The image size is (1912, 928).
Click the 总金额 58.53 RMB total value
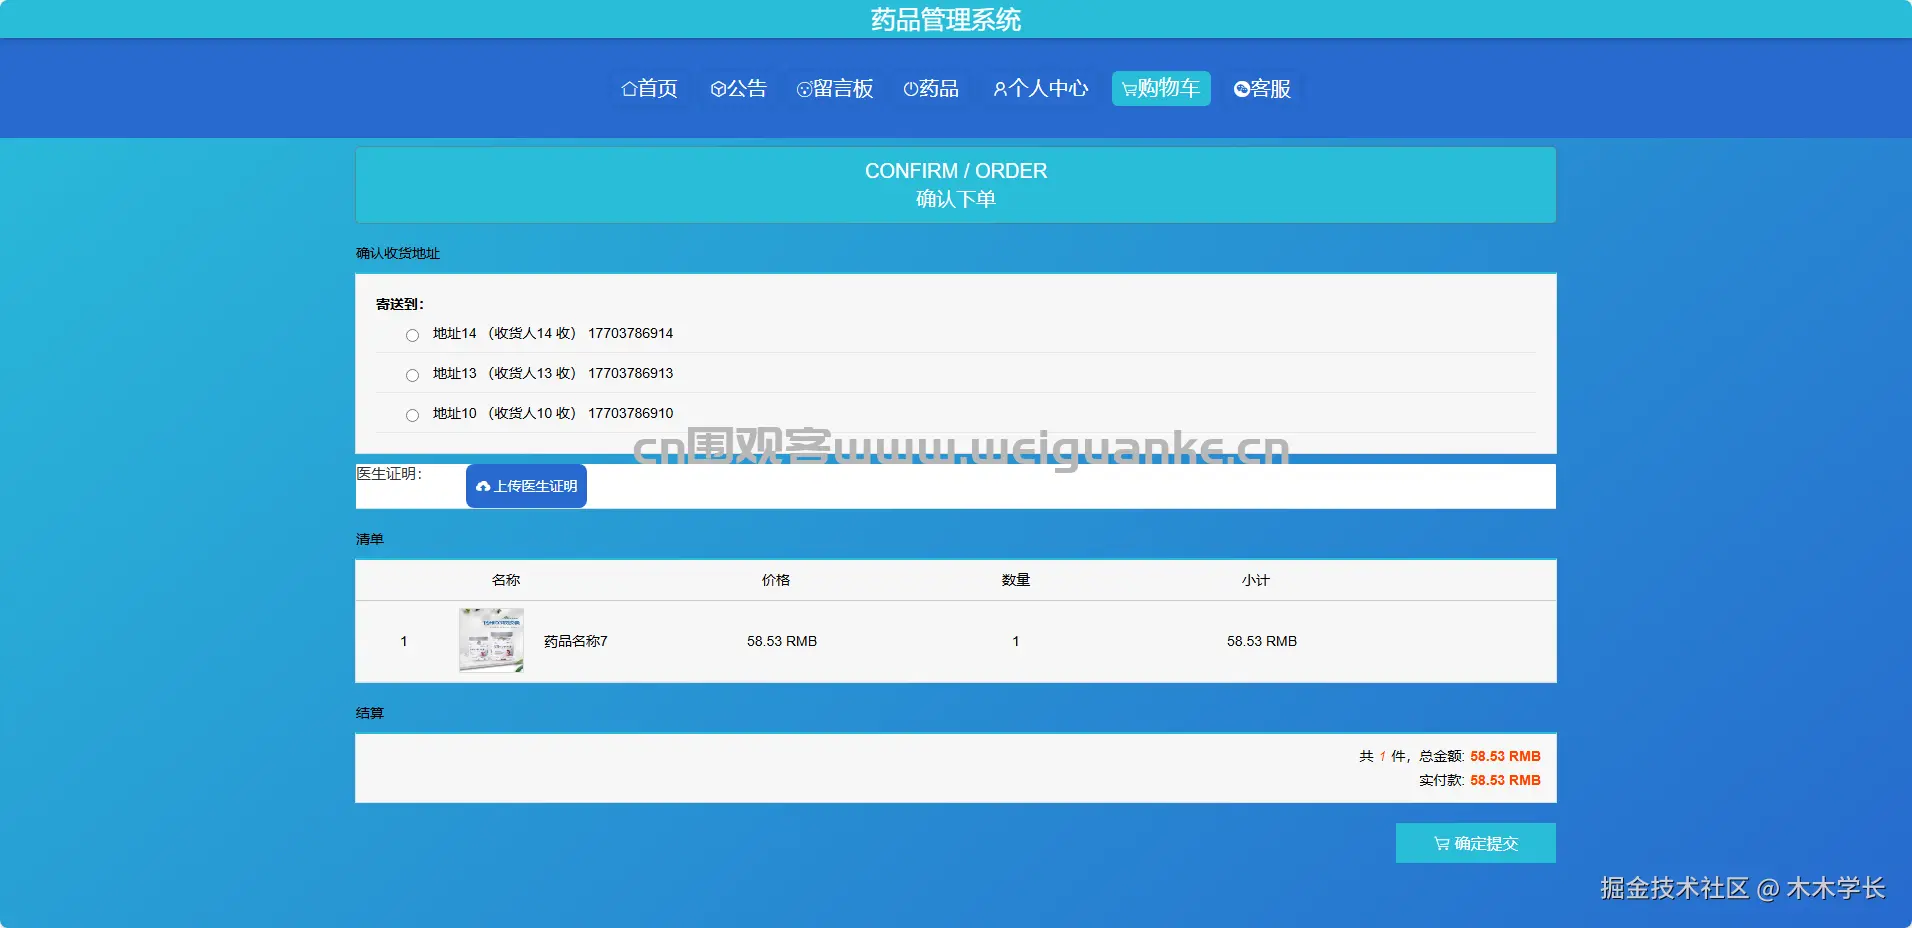1505,756
